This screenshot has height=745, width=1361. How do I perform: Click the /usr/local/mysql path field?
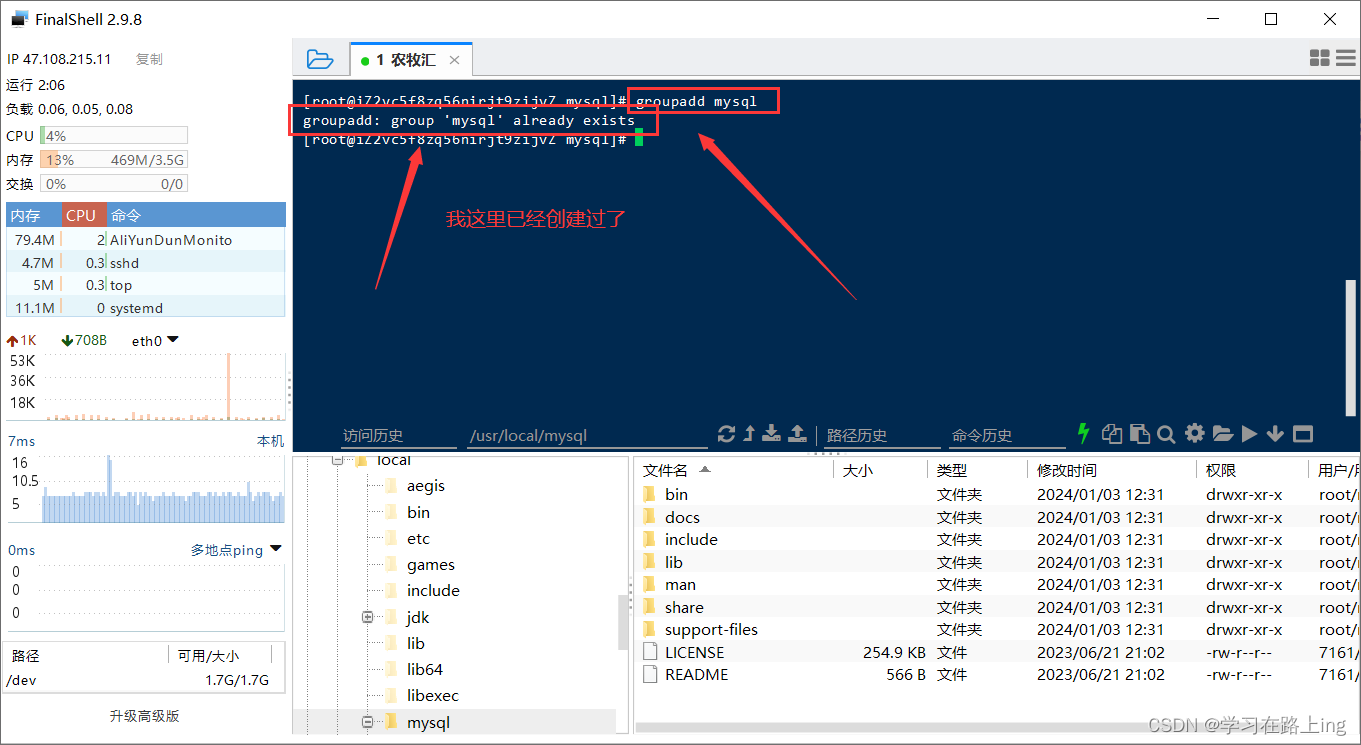(x=586, y=435)
